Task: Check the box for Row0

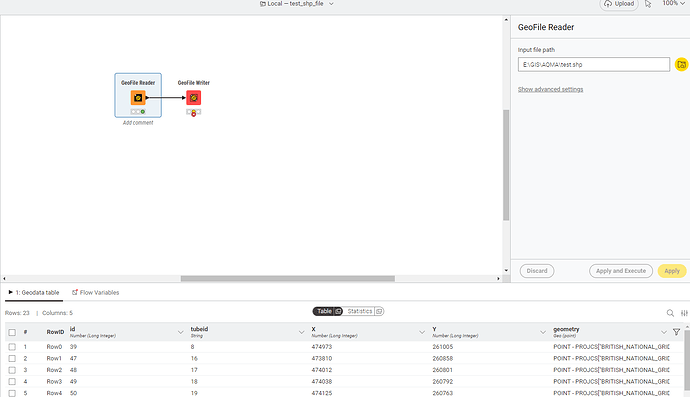Action: coord(12,347)
